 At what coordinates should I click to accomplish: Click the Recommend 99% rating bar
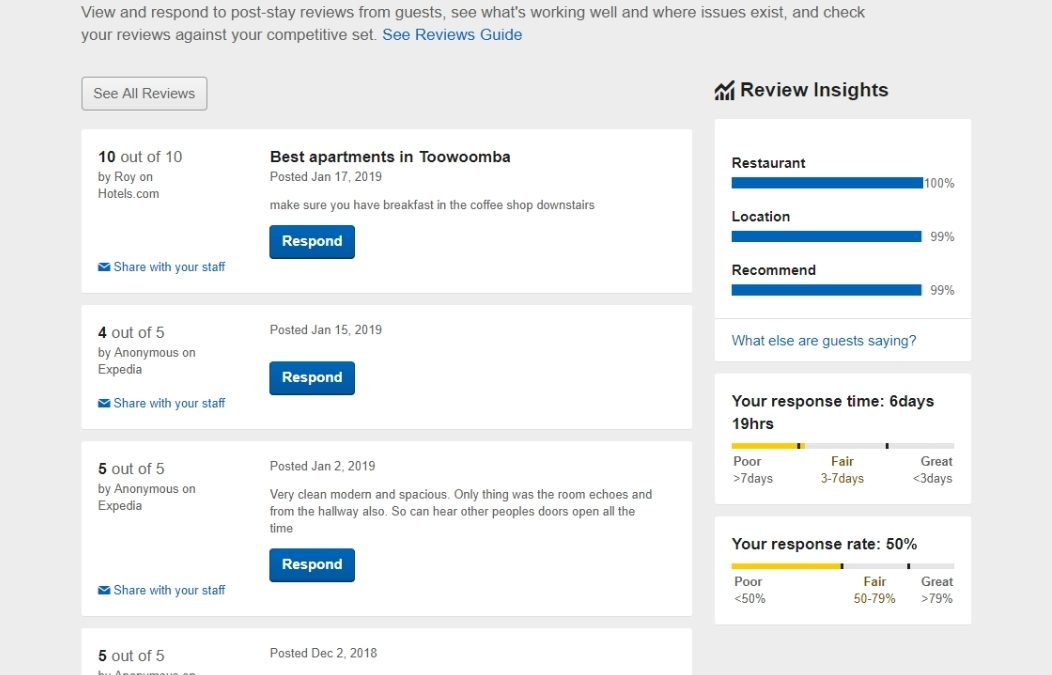coord(826,290)
